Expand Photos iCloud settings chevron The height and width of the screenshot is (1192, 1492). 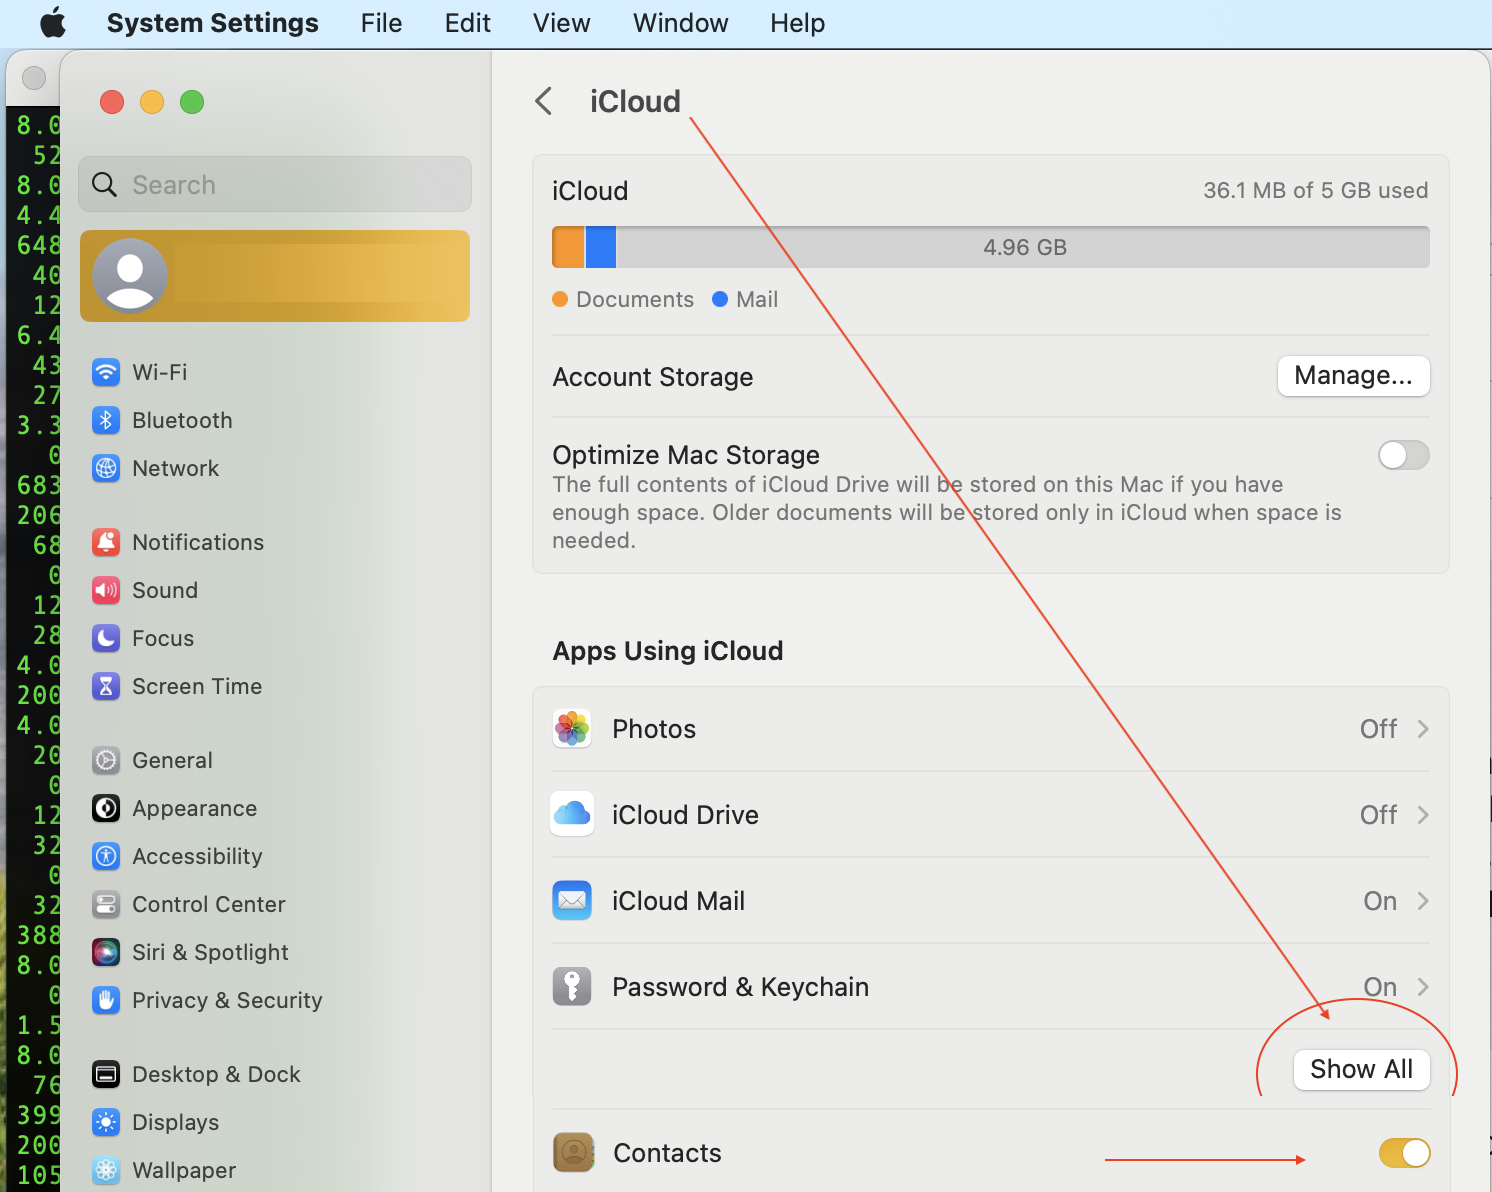(x=1423, y=729)
